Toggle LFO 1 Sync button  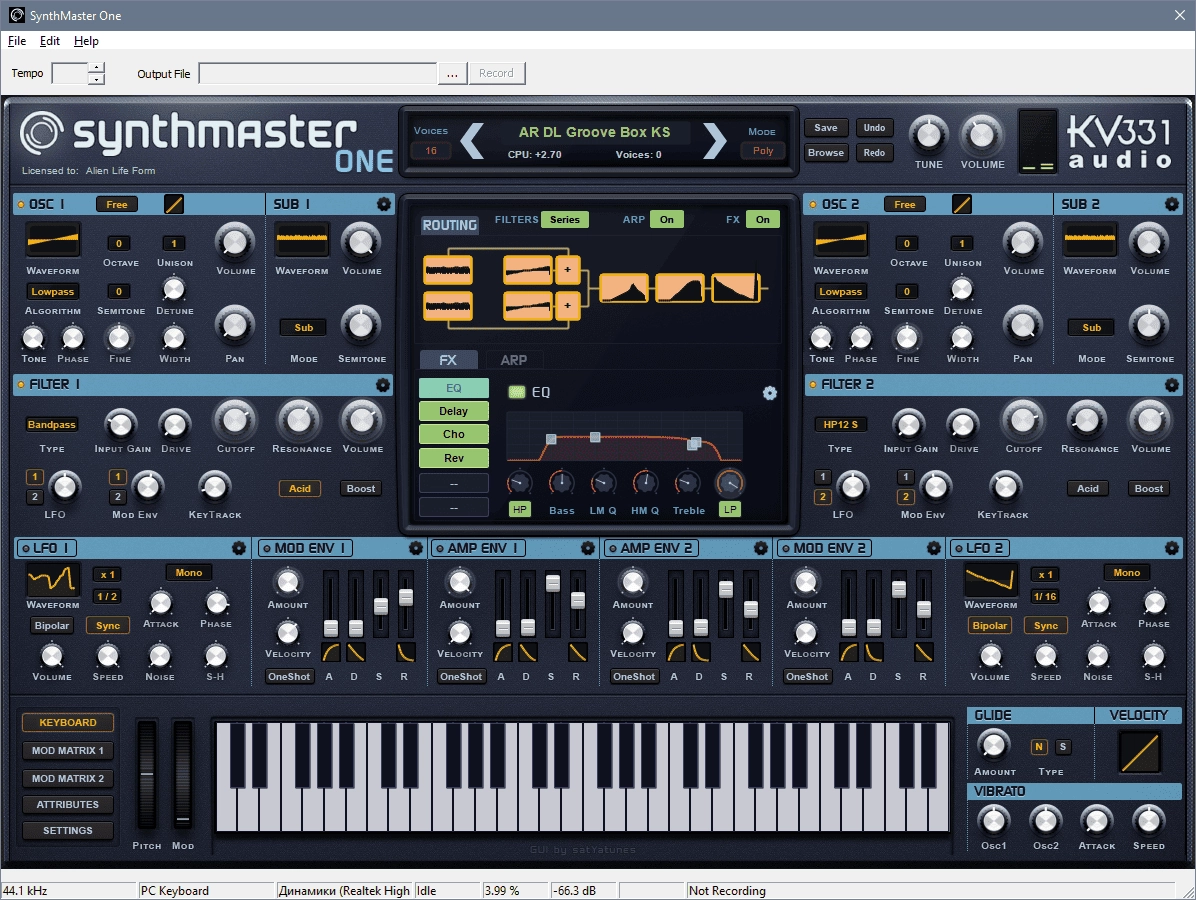pyautogui.click(x=108, y=625)
